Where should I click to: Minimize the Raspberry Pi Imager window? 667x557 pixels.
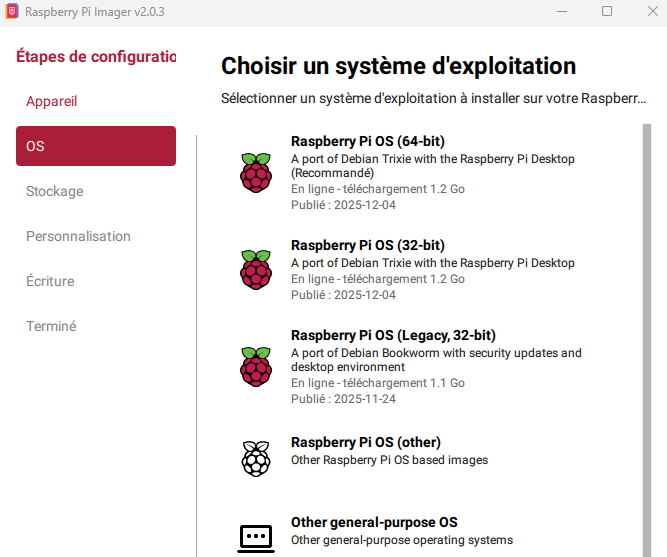[562, 11]
